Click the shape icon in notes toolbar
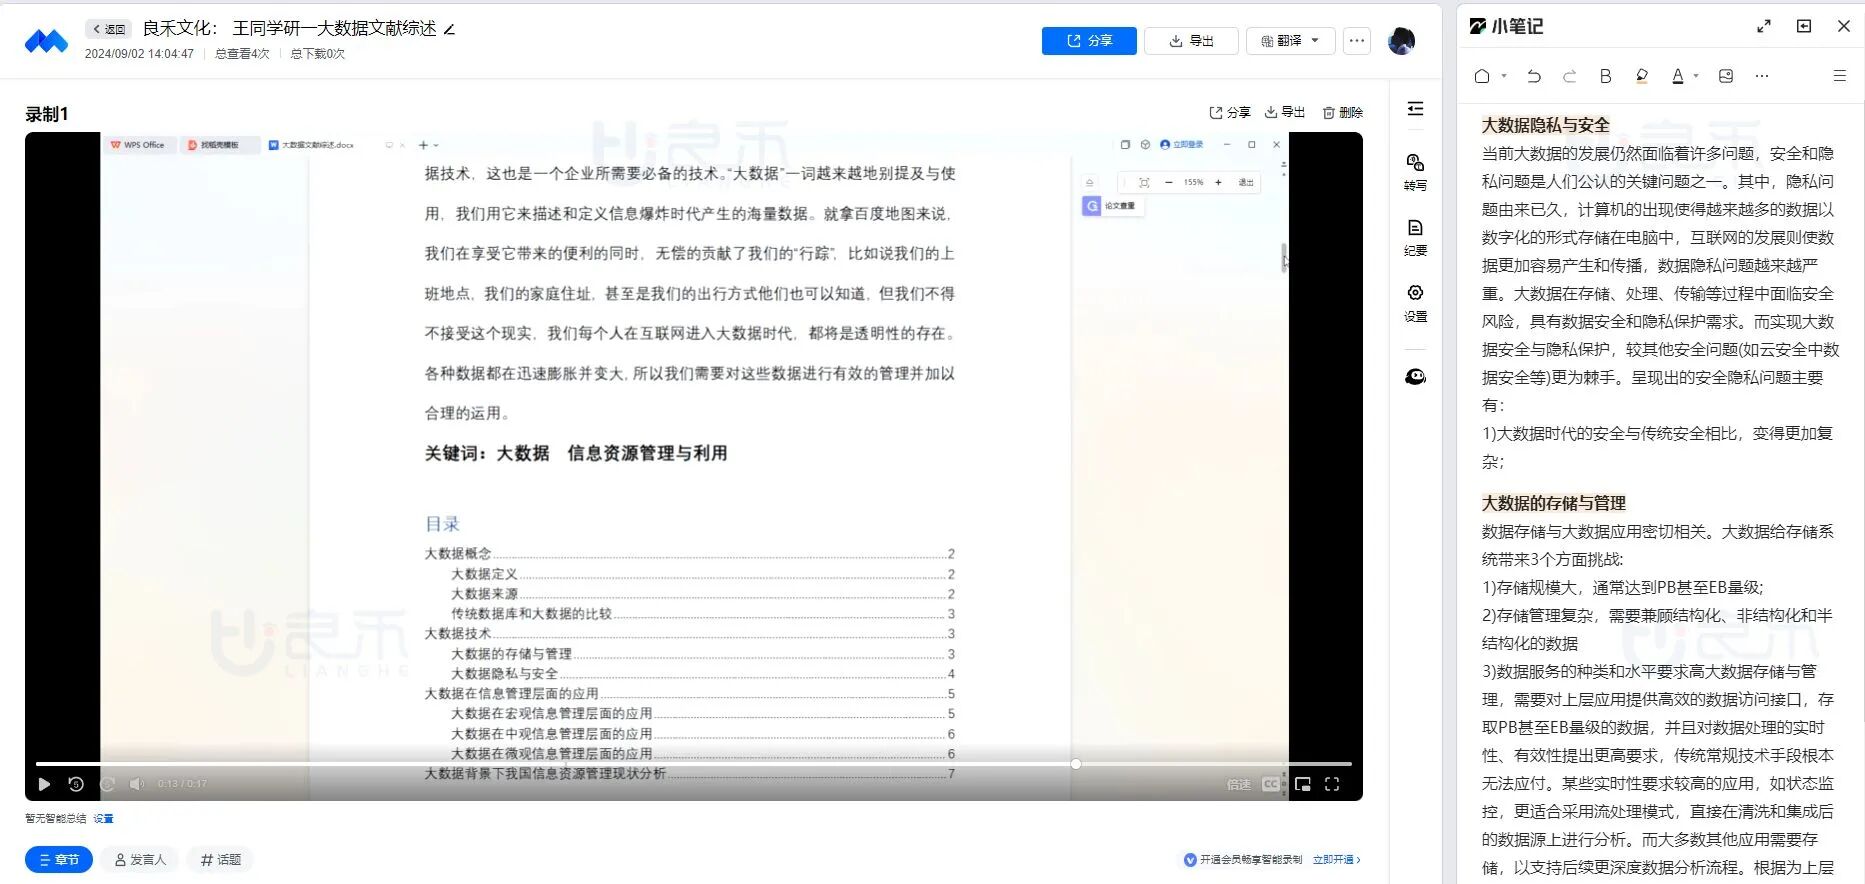The height and width of the screenshot is (884, 1865). pyautogui.click(x=1482, y=76)
